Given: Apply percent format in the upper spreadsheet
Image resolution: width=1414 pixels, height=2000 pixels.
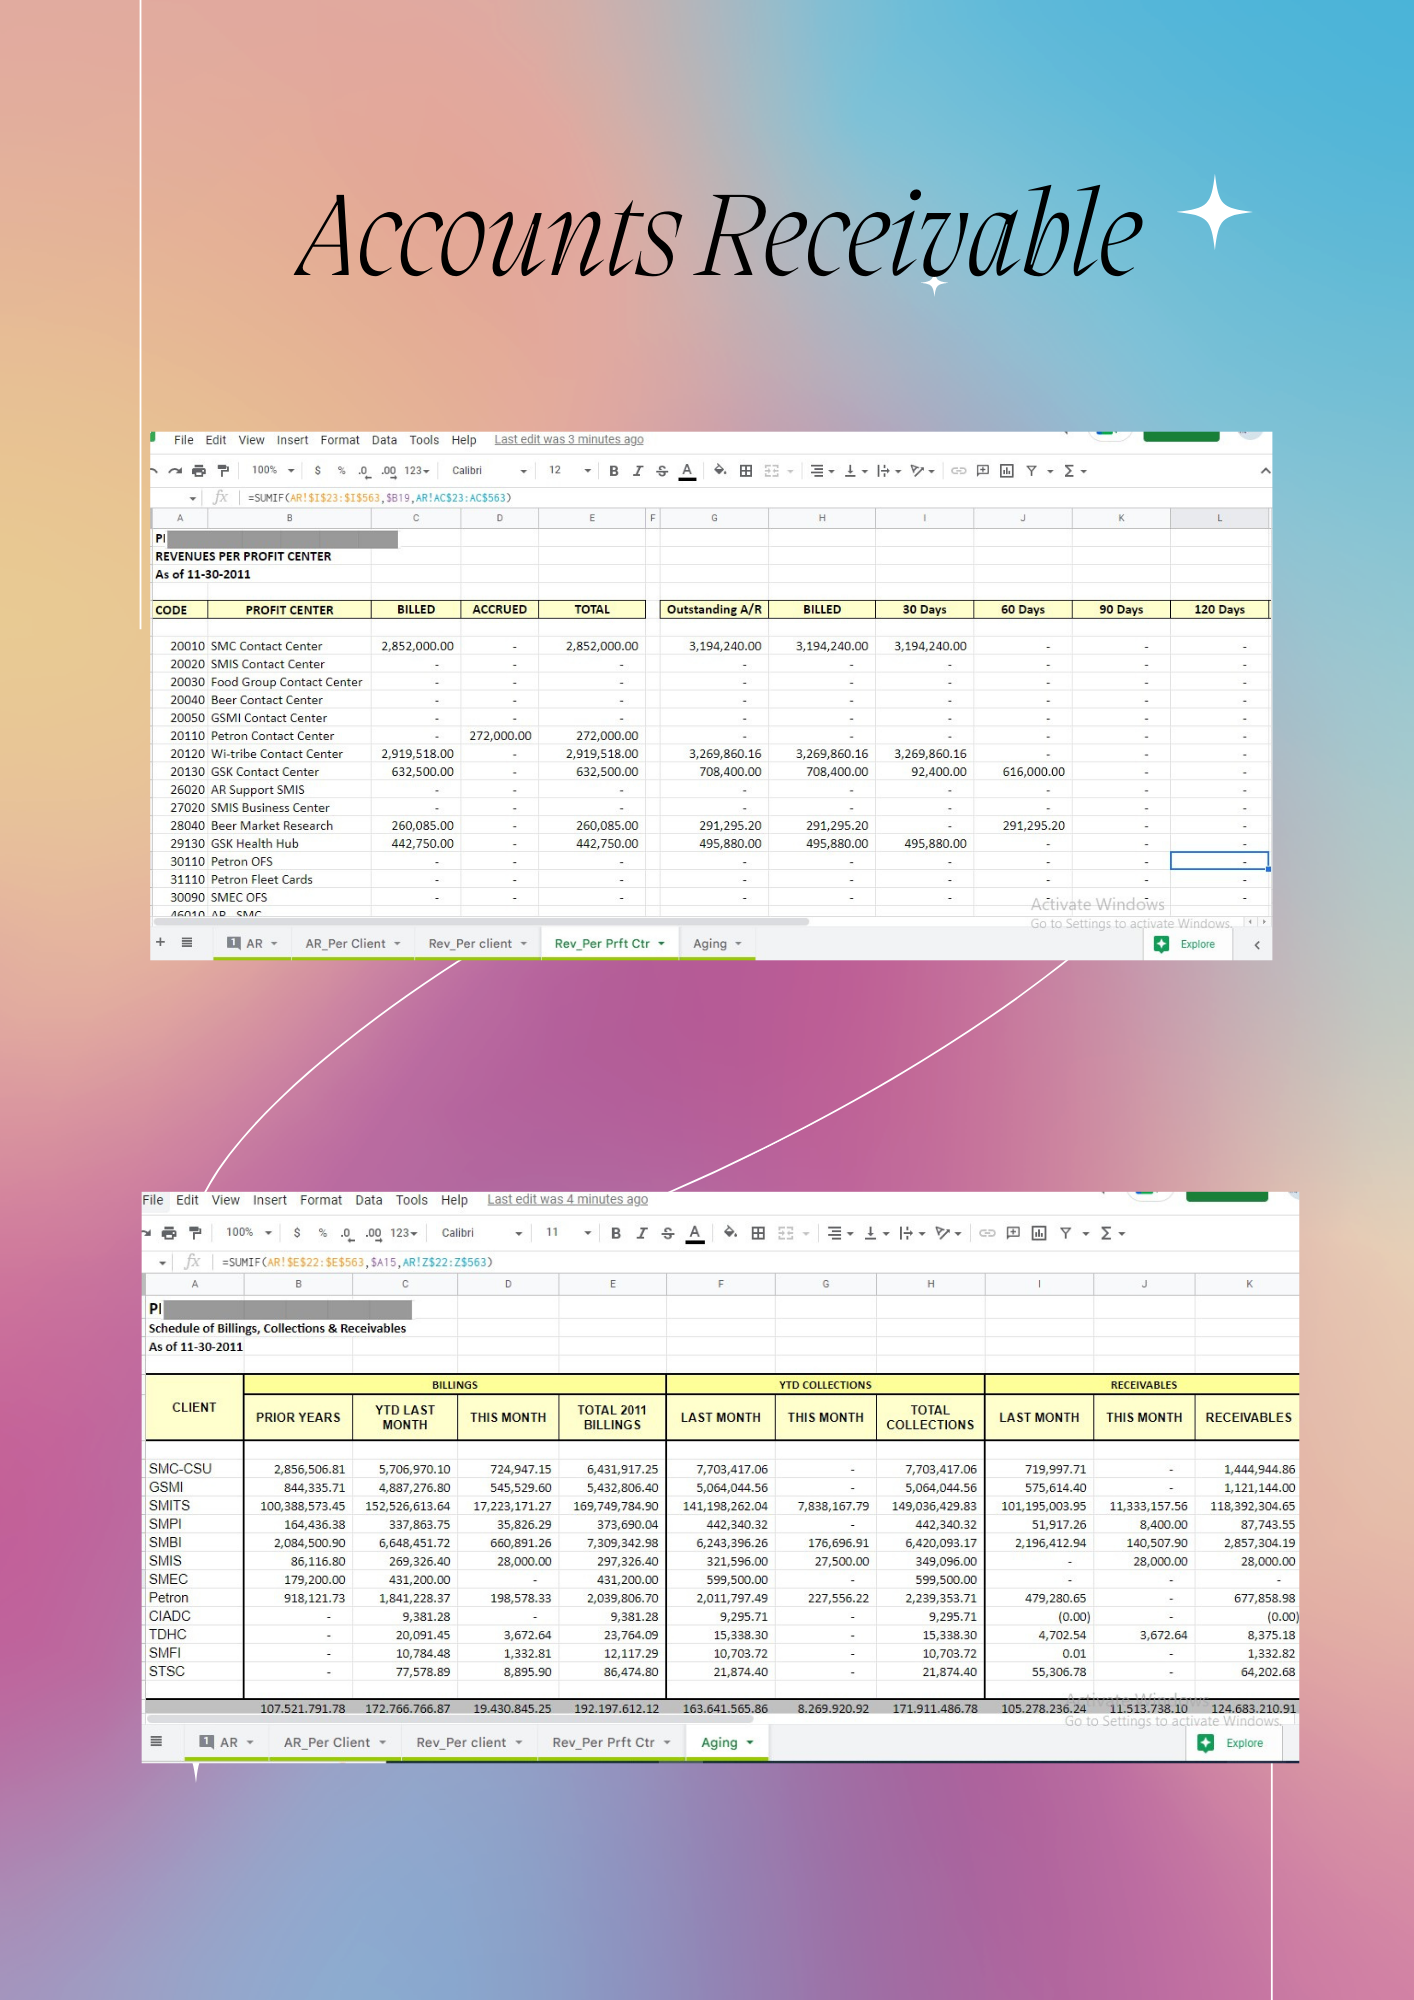Looking at the screenshot, I should point(342,471).
